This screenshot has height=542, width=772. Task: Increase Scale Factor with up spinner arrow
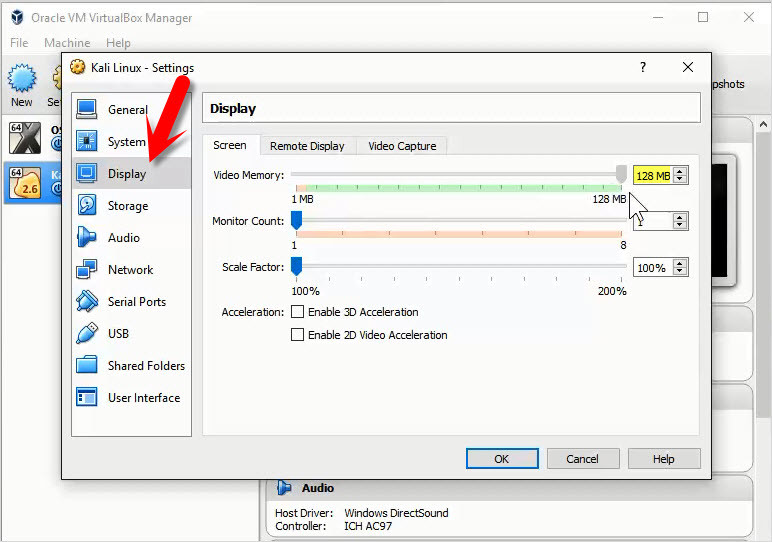coord(680,263)
